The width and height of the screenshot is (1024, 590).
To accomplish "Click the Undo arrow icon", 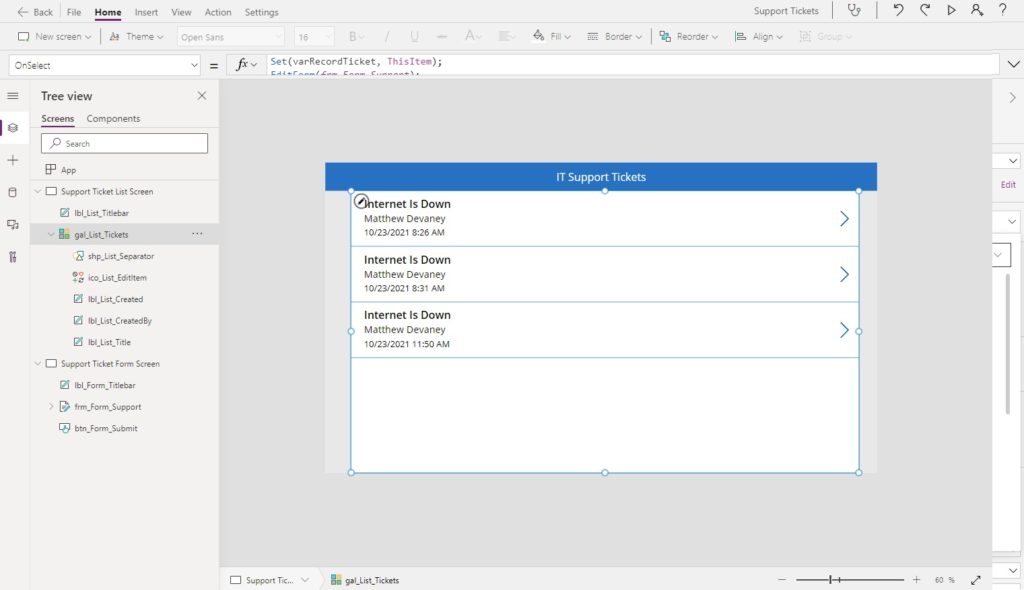I will 899,10.
